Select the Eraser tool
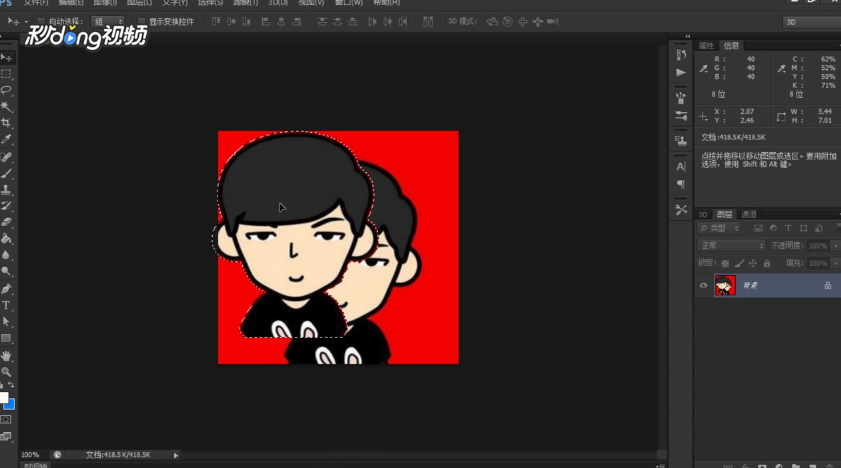Screen dimensions: 841x468 pyautogui.click(x=6, y=222)
